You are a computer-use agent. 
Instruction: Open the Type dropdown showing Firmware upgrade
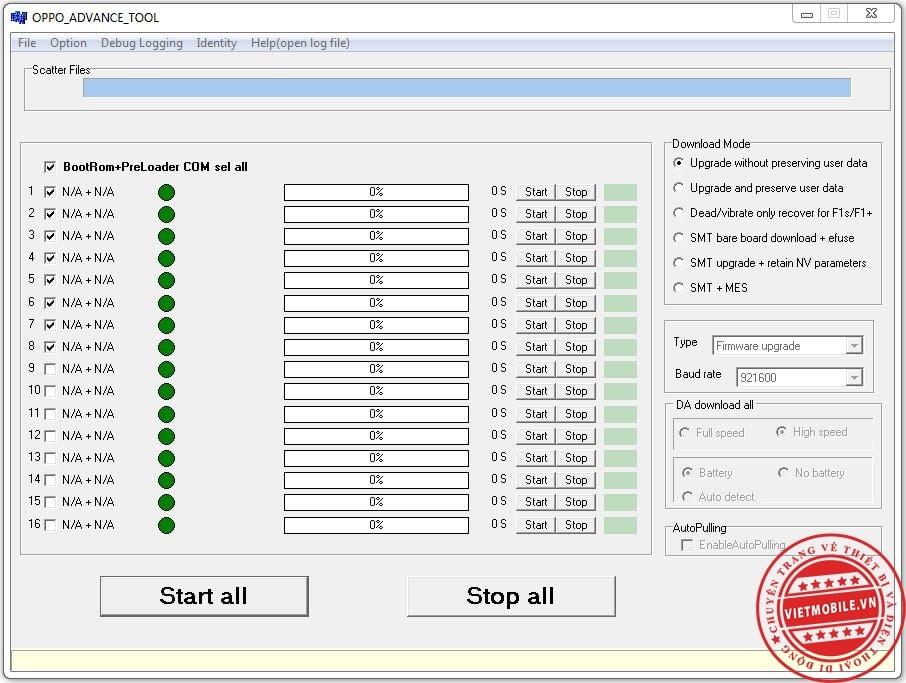pyautogui.click(x=854, y=346)
